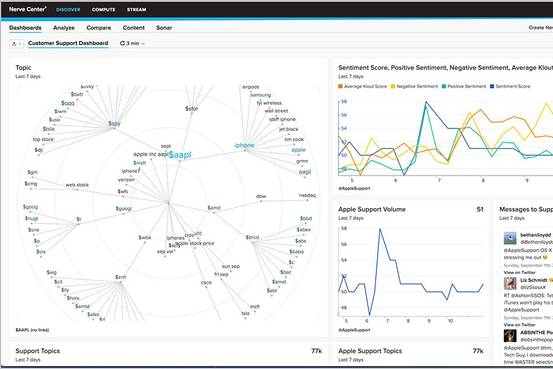Open the STREAM section
This screenshot has height=369, width=553.
[136, 10]
